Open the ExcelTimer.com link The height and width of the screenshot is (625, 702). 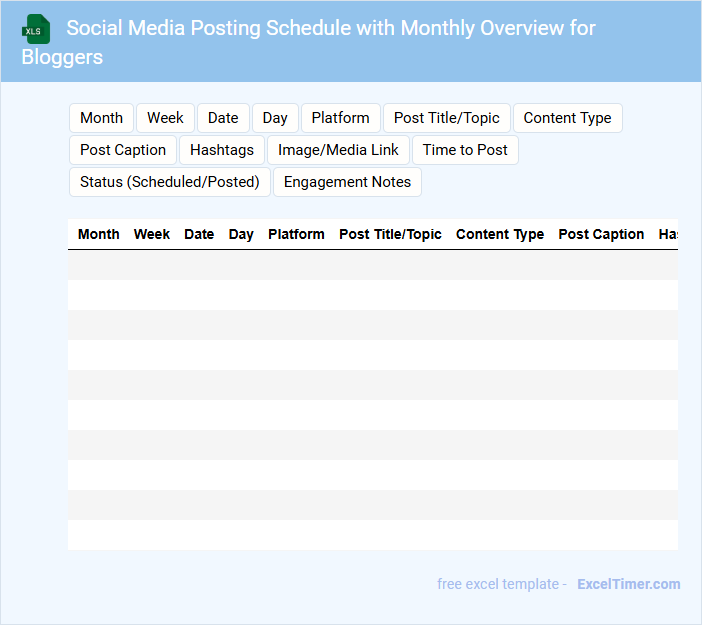628,584
